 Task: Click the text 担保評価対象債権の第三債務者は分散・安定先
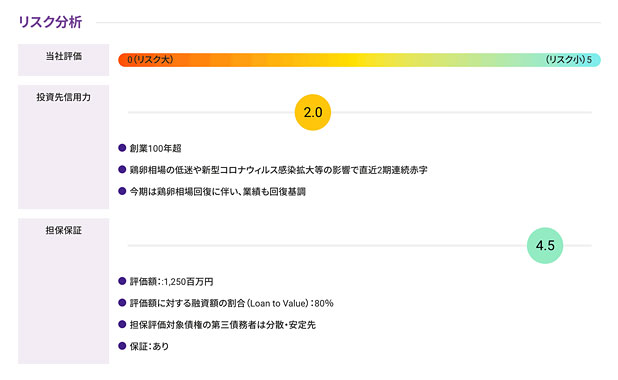pos(223,325)
